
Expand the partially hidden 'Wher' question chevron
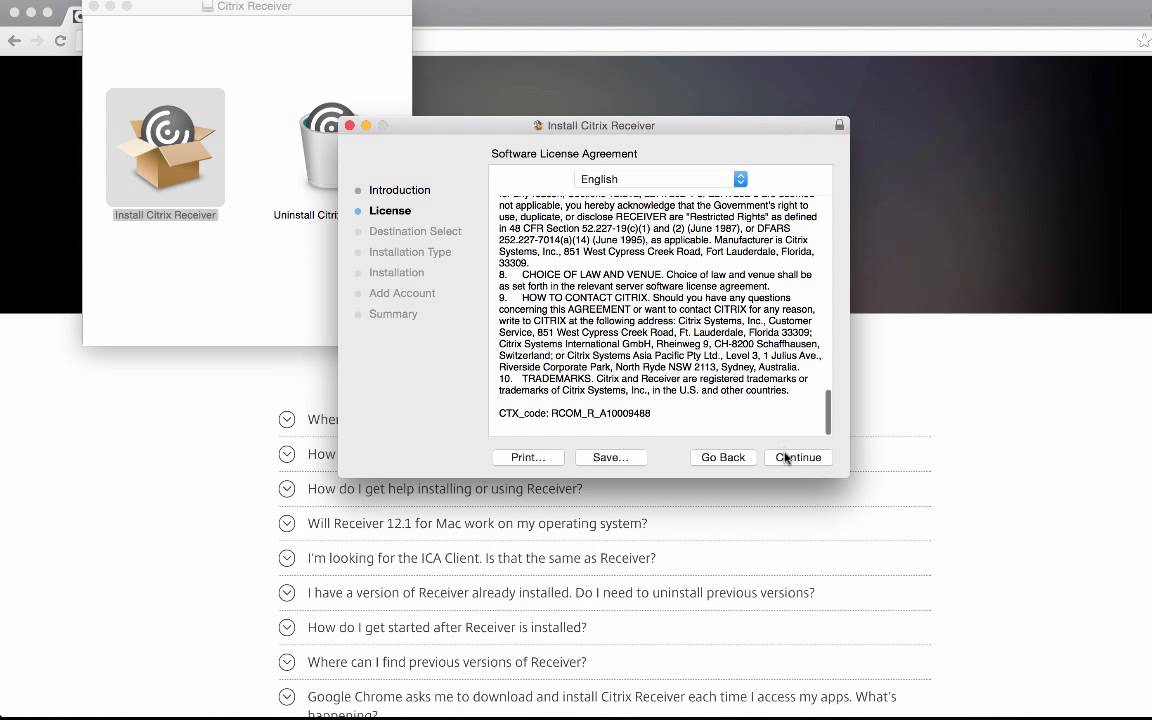pos(287,419)
